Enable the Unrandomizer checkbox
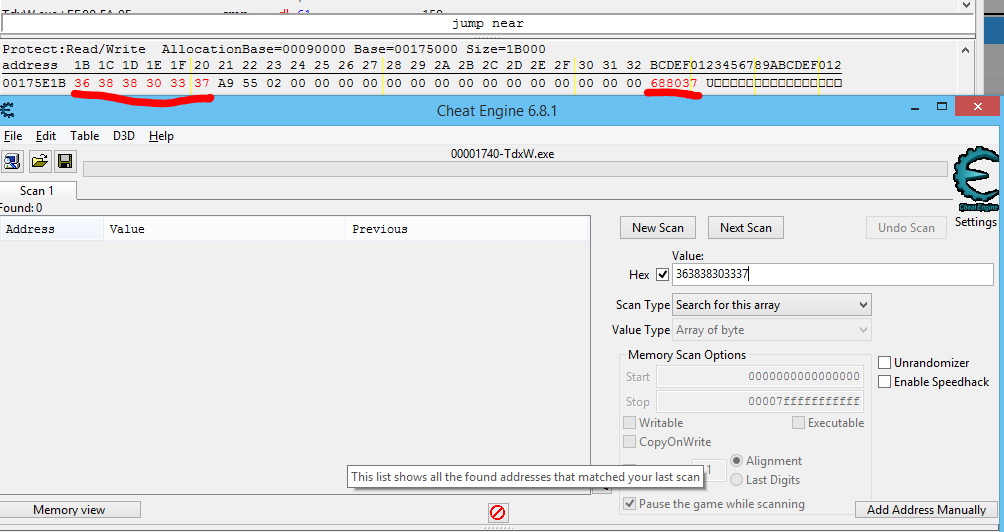Screen dimensions: 1004x532 click(x=885, y=363)
